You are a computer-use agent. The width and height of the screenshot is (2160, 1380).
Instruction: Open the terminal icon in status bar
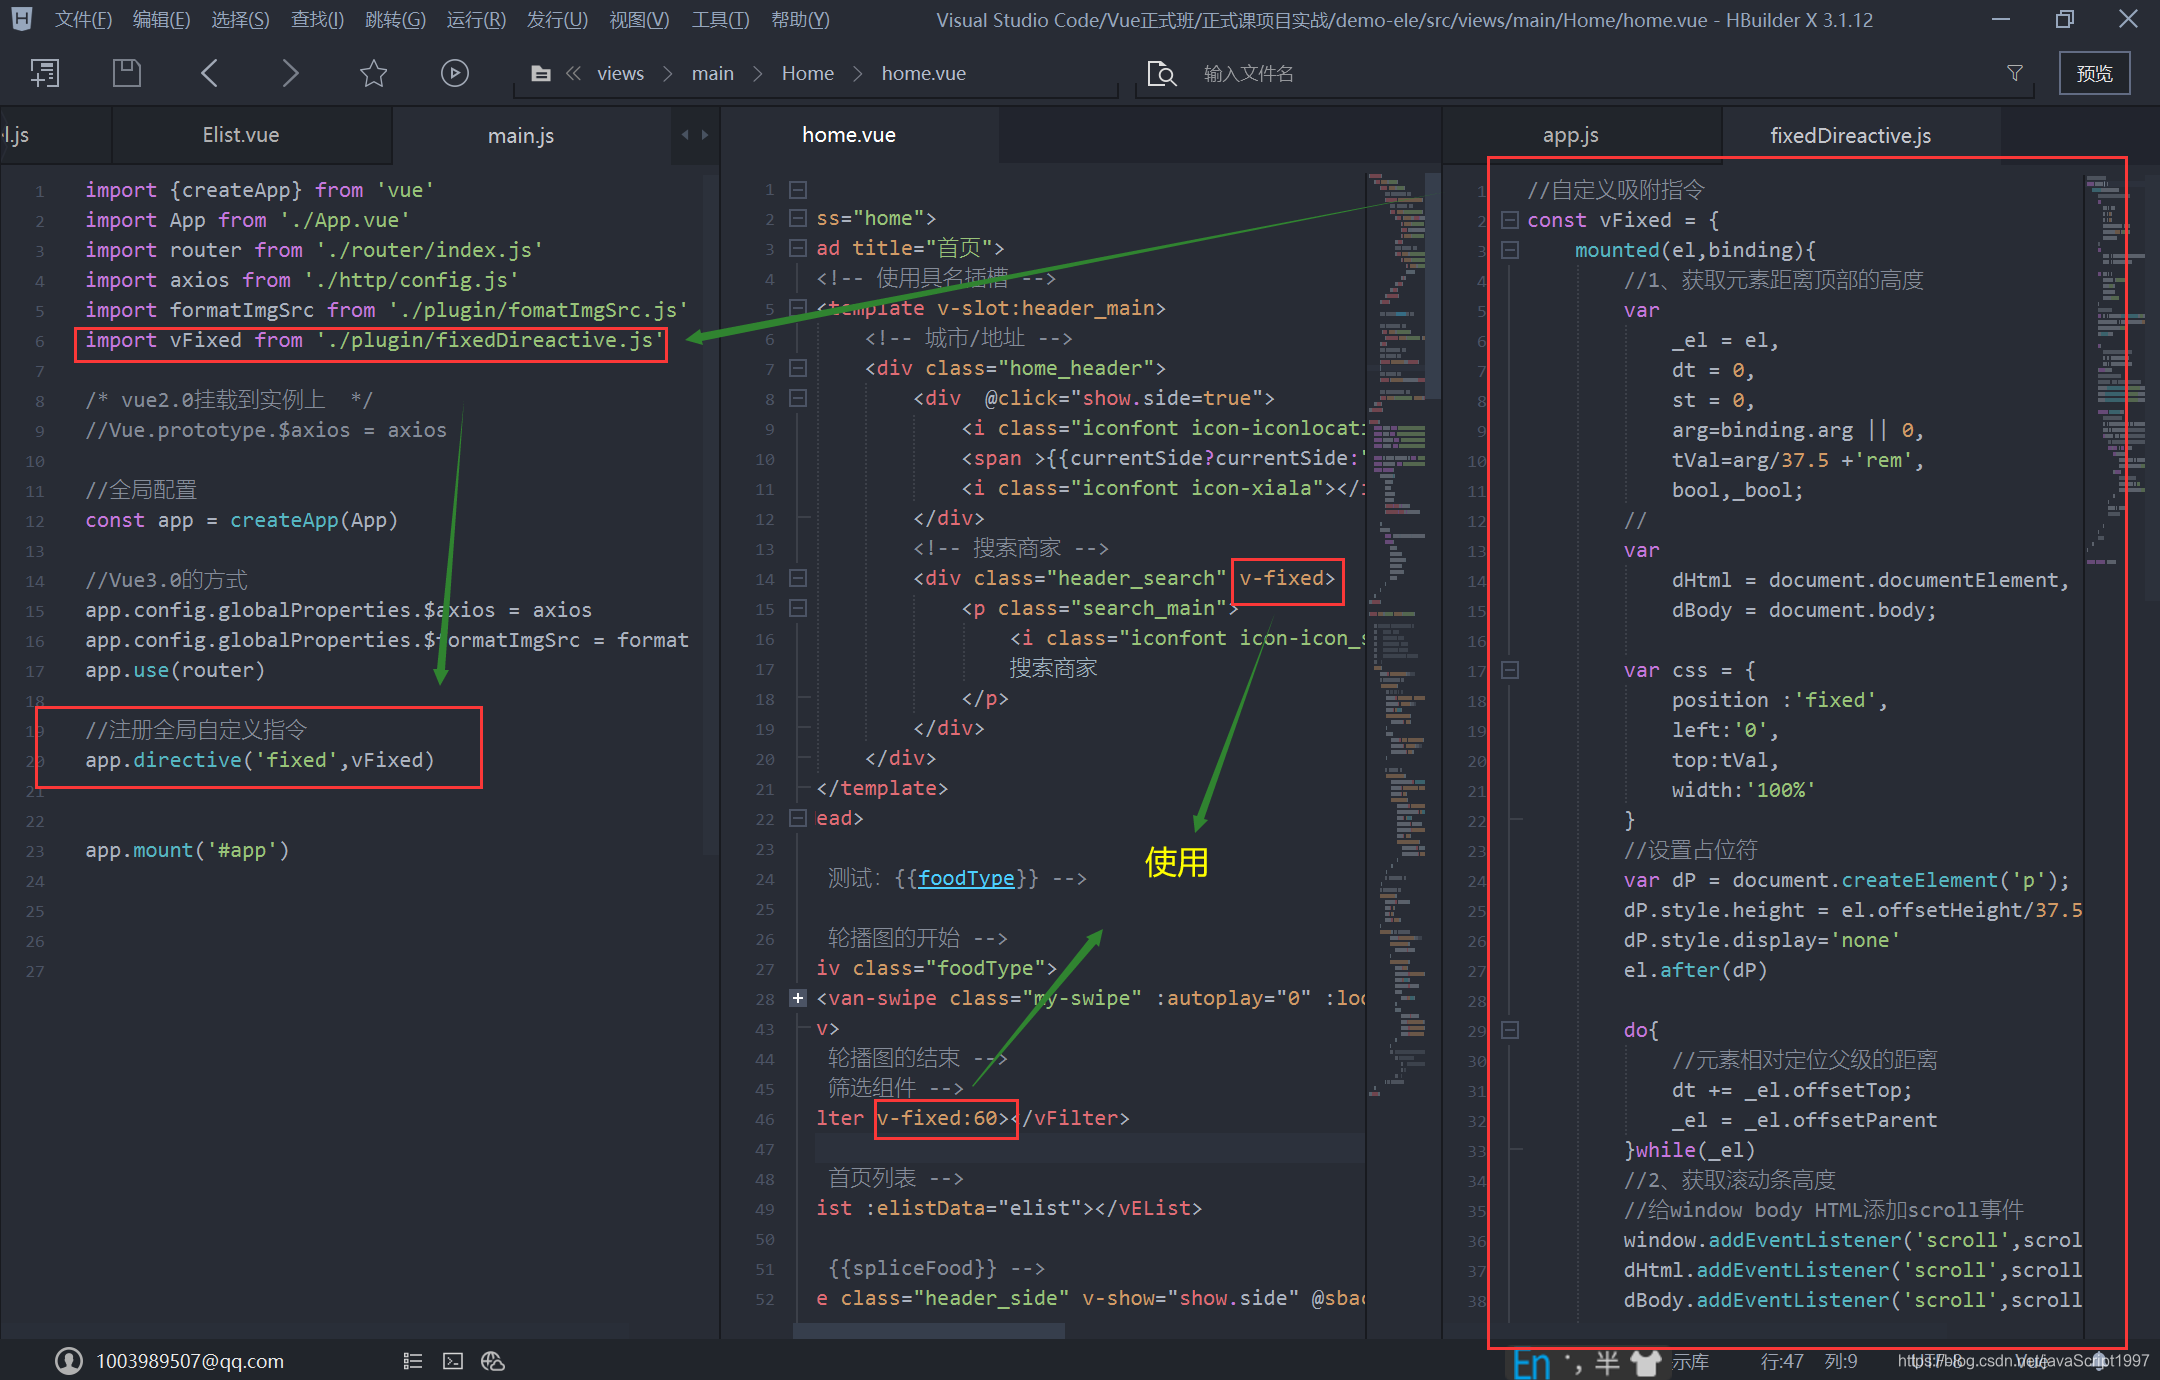click(453, 1361)
